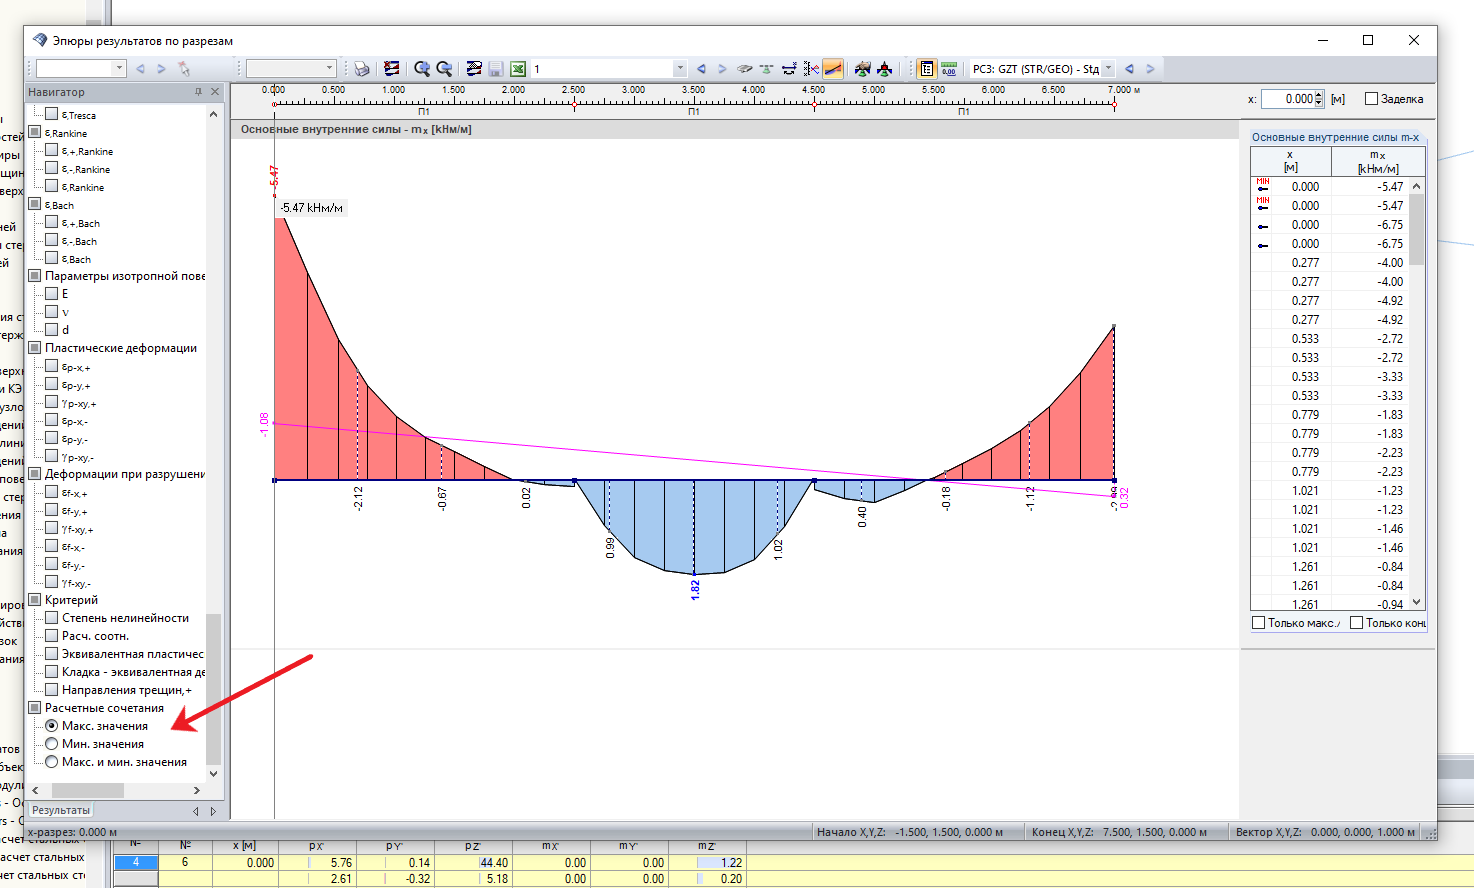The image size is (1474, 888).
Task: Open the section number '1' dropdown
Action: pyautogui.click(x=680, y=69)
